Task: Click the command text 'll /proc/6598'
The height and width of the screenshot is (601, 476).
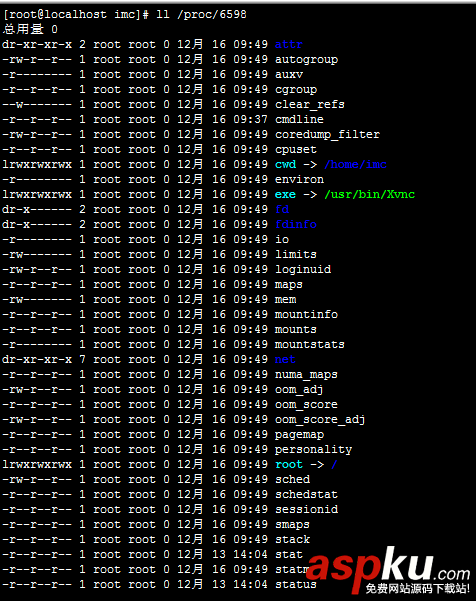Action: click(201, 15)
